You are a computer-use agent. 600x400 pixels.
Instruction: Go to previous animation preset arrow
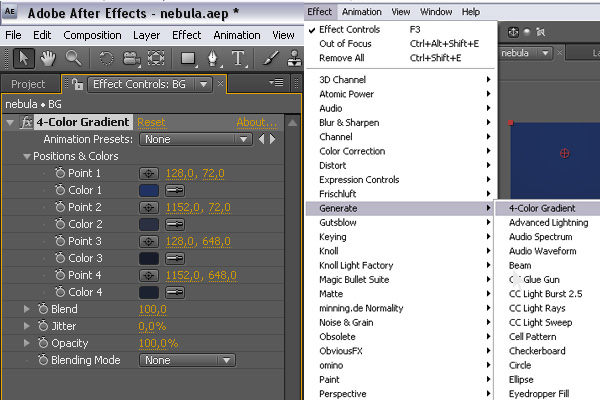[x=261, y=139]
